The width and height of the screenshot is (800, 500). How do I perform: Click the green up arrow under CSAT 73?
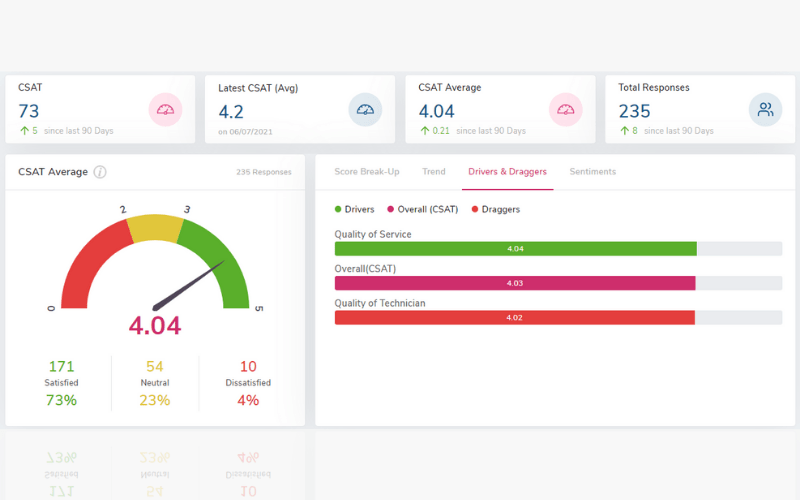point(23,131)
